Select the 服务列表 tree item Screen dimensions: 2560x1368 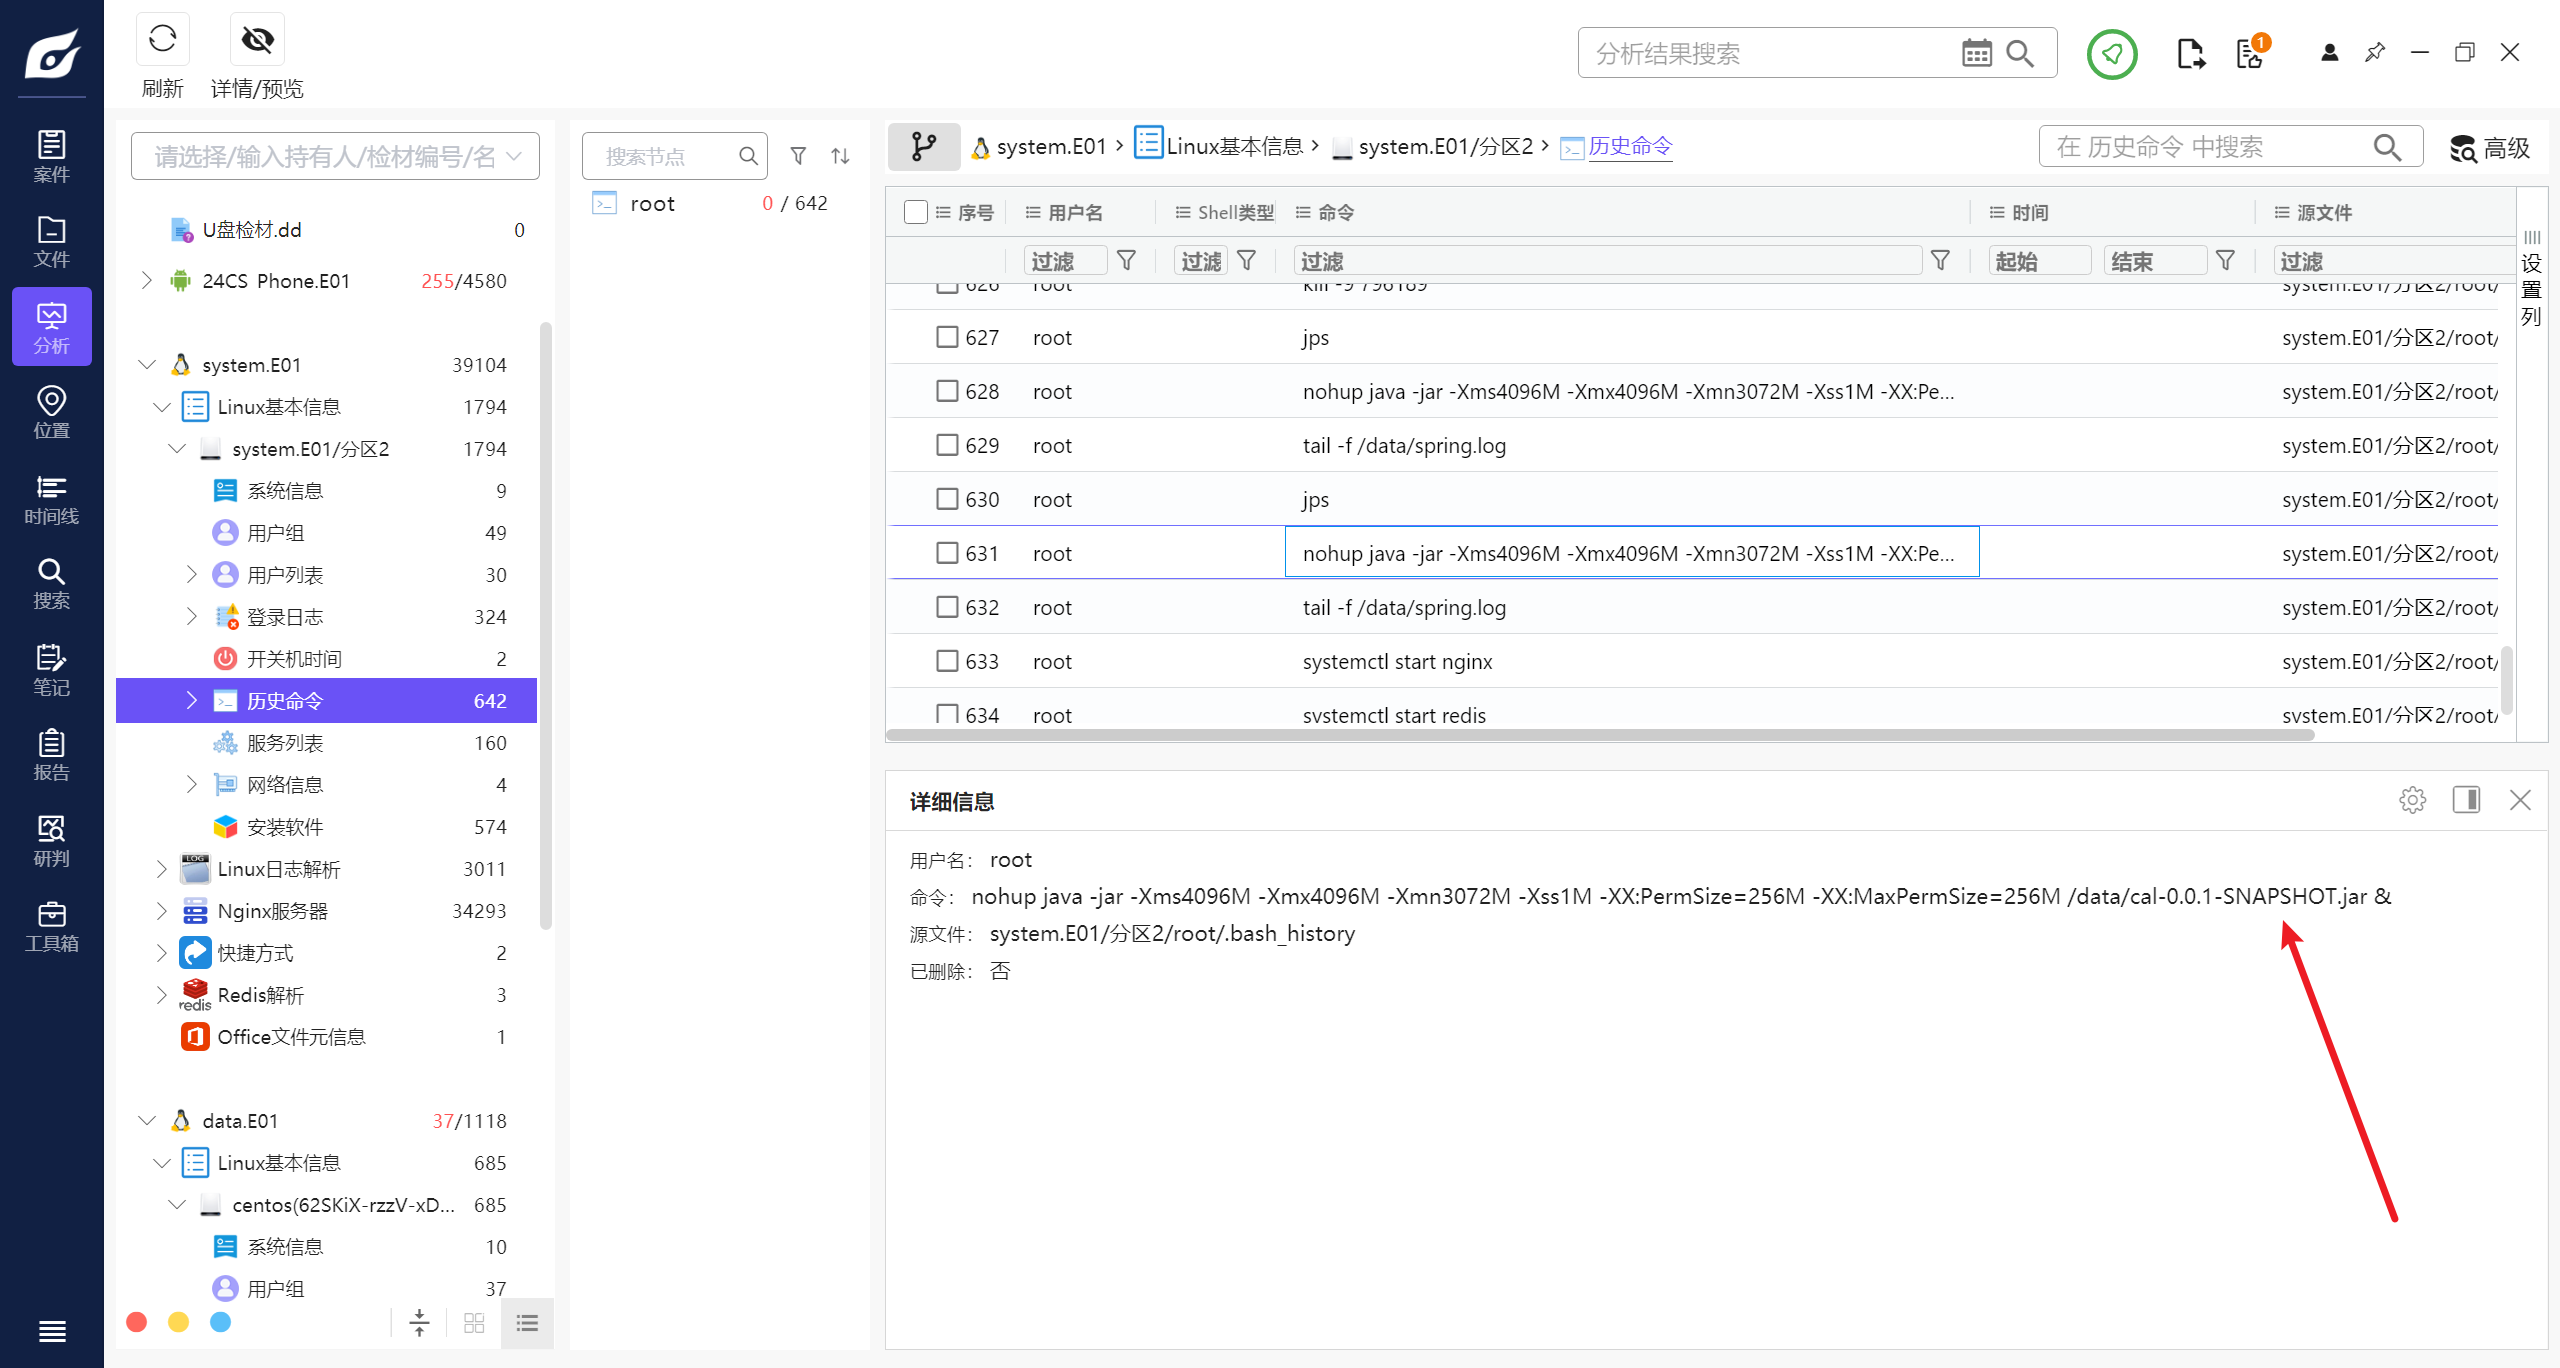285,743
